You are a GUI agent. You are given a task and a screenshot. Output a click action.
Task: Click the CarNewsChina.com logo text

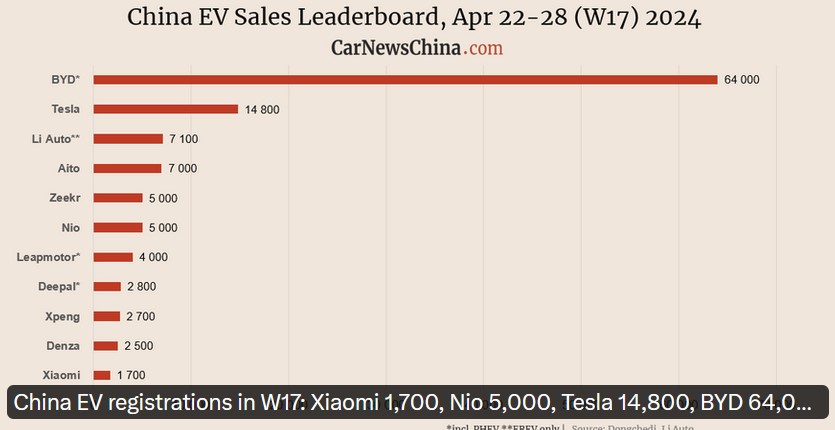pyautogui.click(x=416, y=47)
